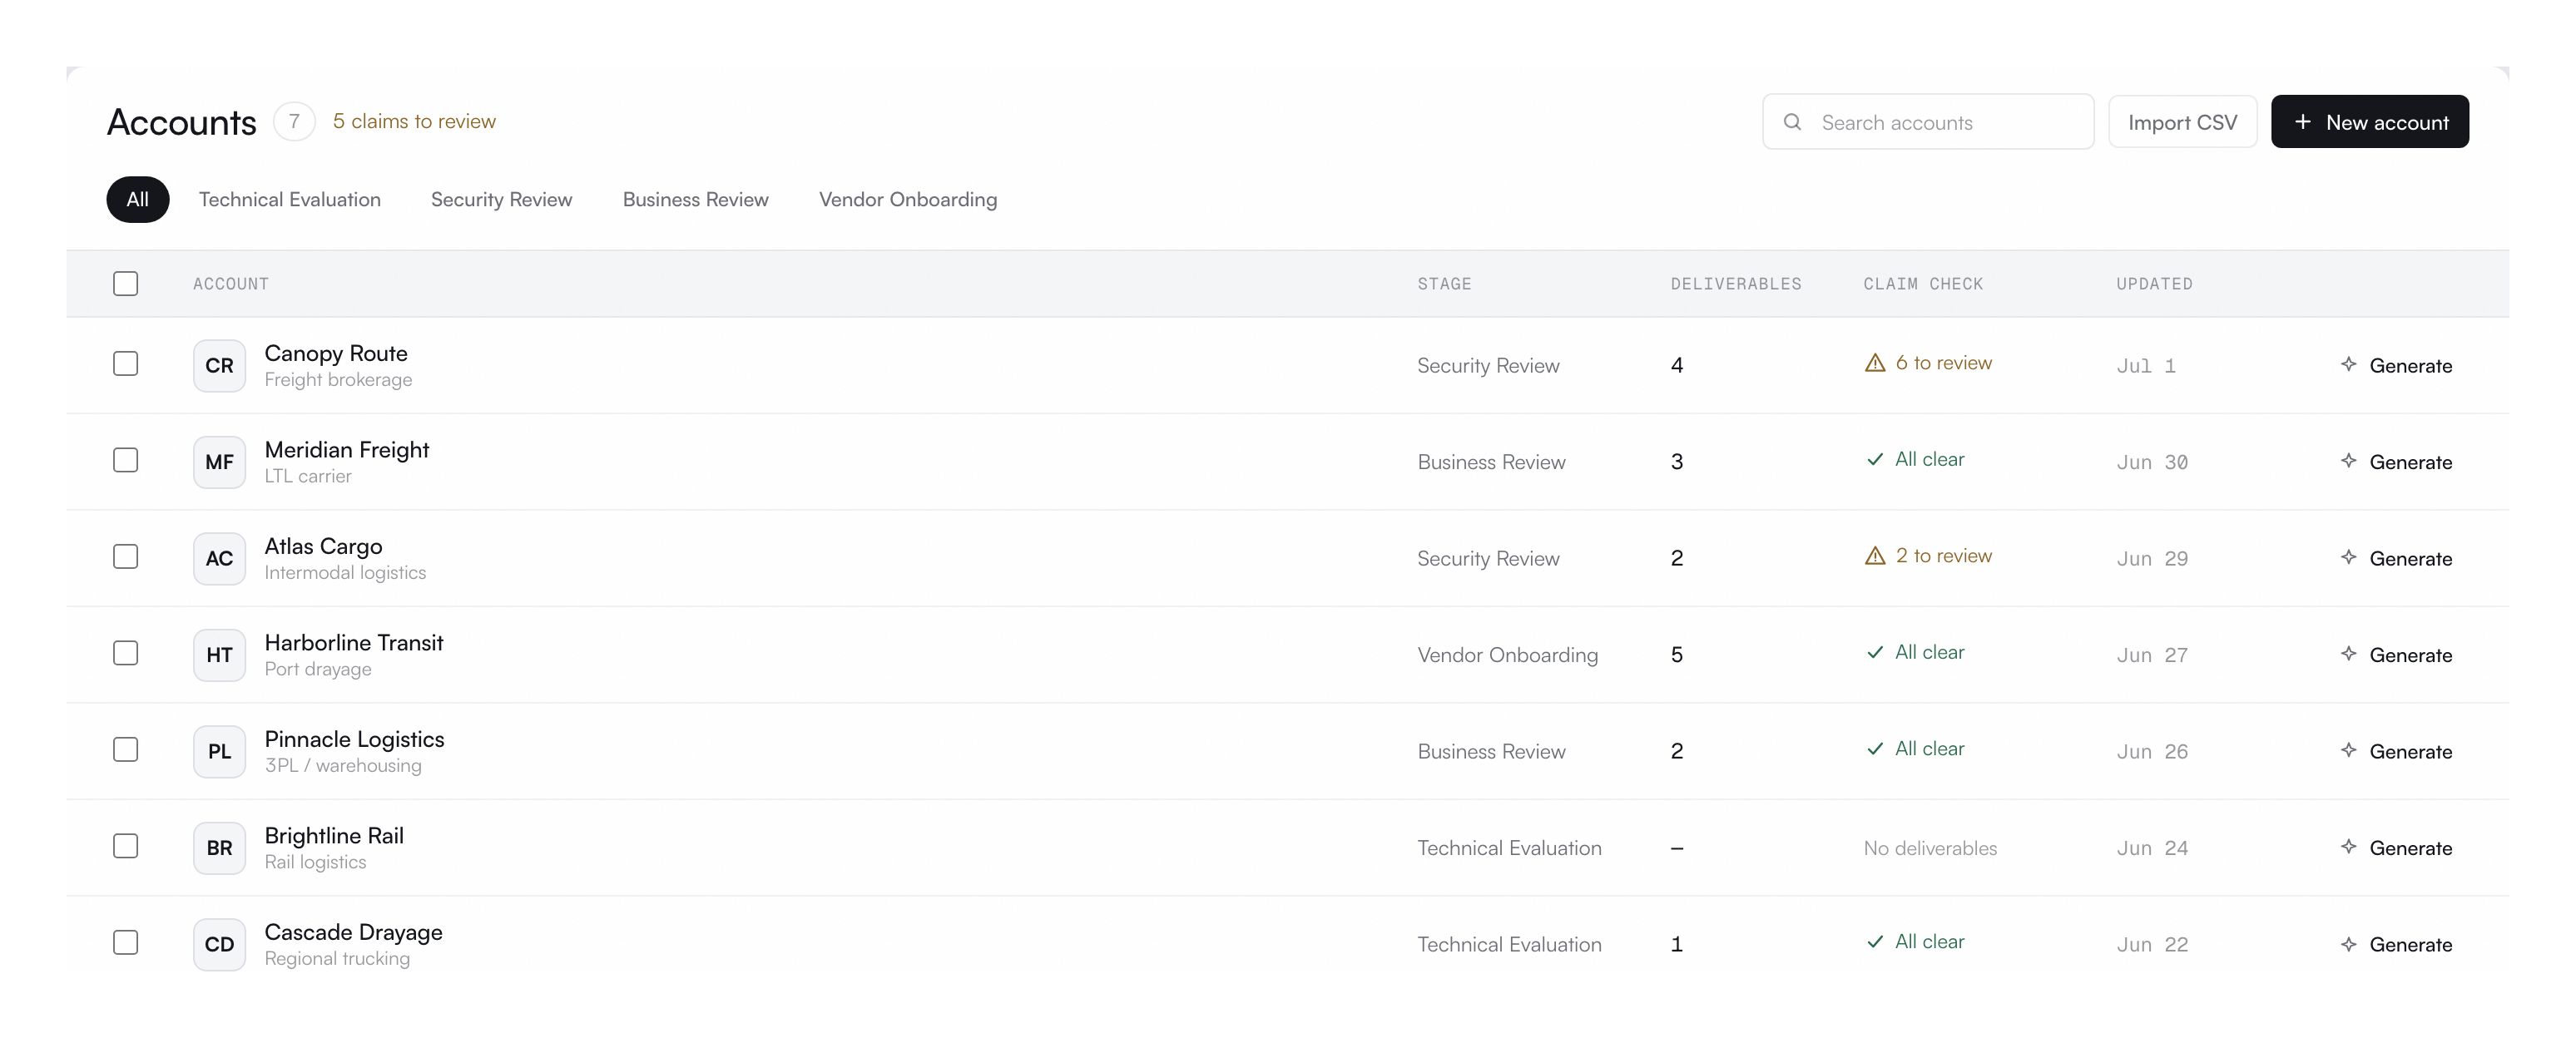The image size is (2576, 1038).
Task: Open the Harborline Transit account name
Action: point(354,643)
